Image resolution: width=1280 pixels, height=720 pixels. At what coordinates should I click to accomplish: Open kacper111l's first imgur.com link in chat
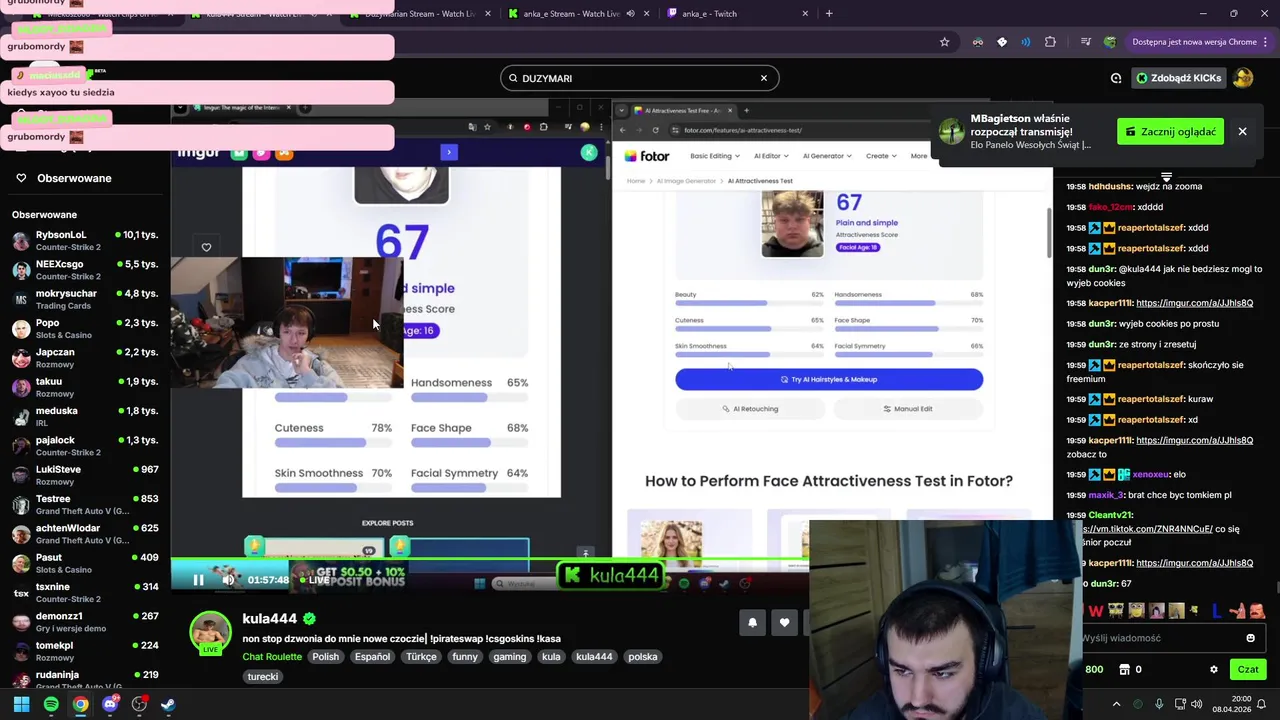point(1194,303)
